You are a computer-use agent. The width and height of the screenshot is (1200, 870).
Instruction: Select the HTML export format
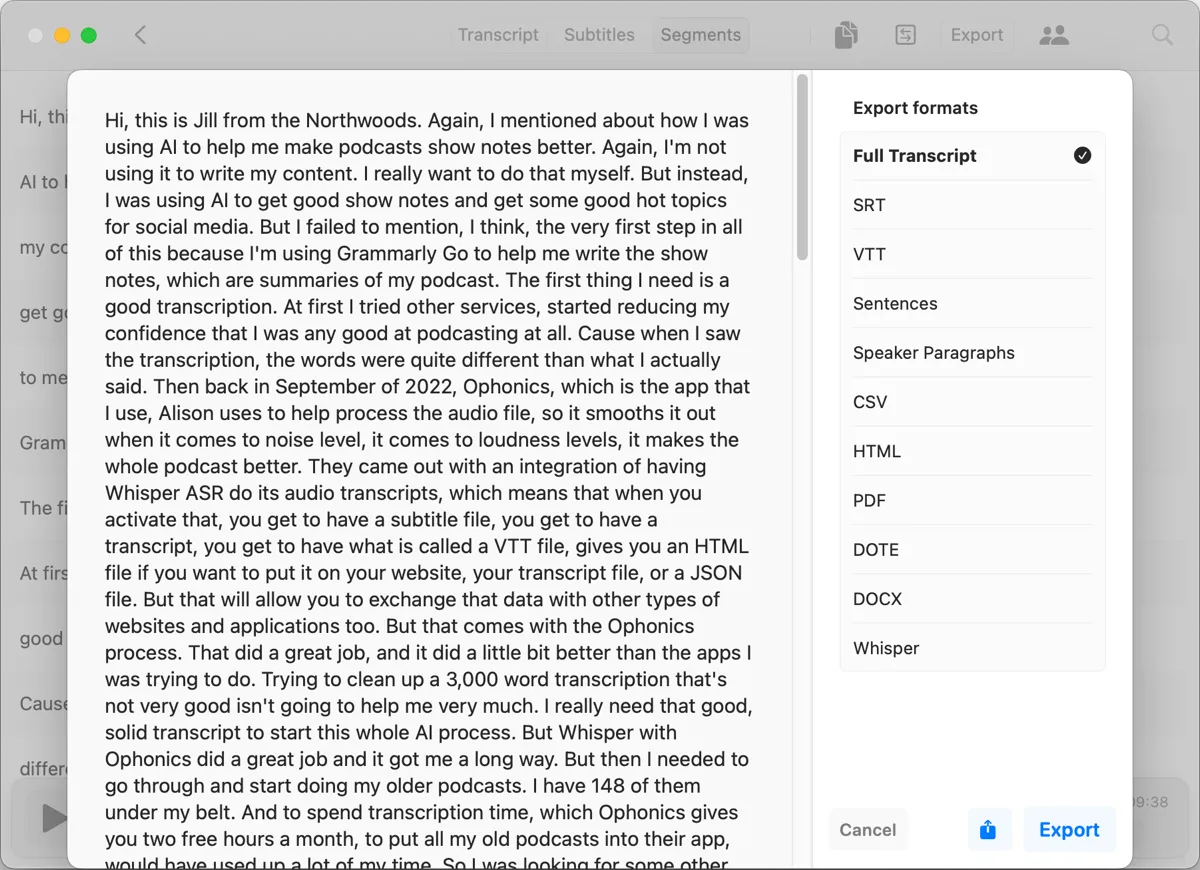click(972, 451)
